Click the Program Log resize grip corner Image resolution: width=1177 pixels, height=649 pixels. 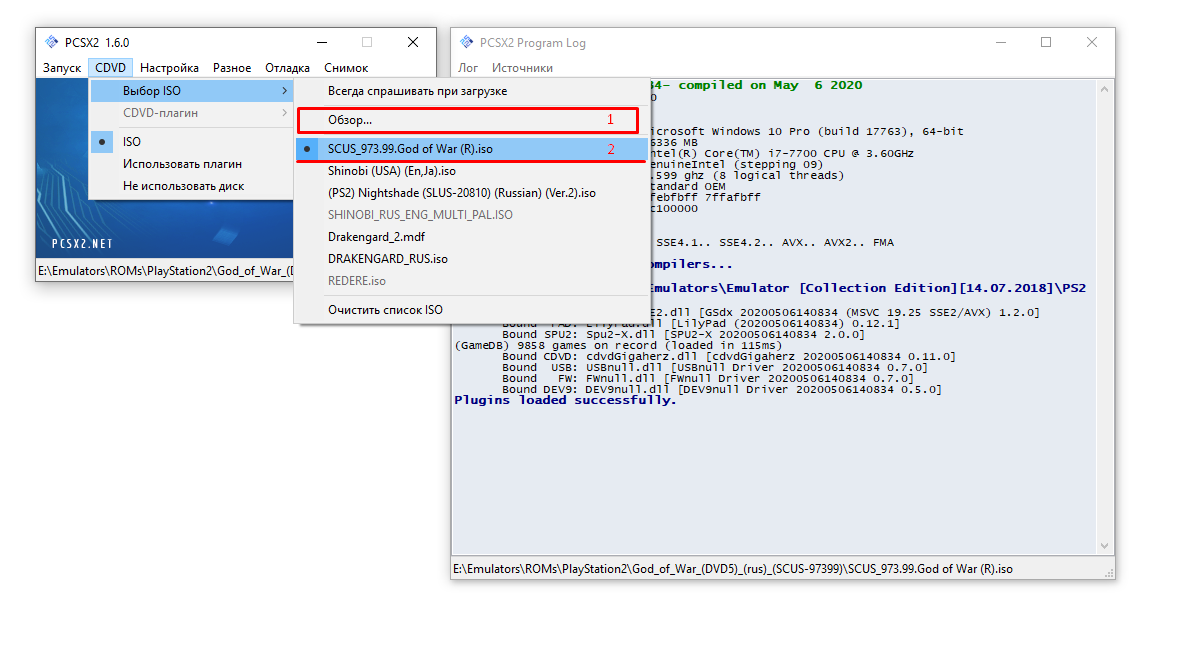click(1109, 572)
